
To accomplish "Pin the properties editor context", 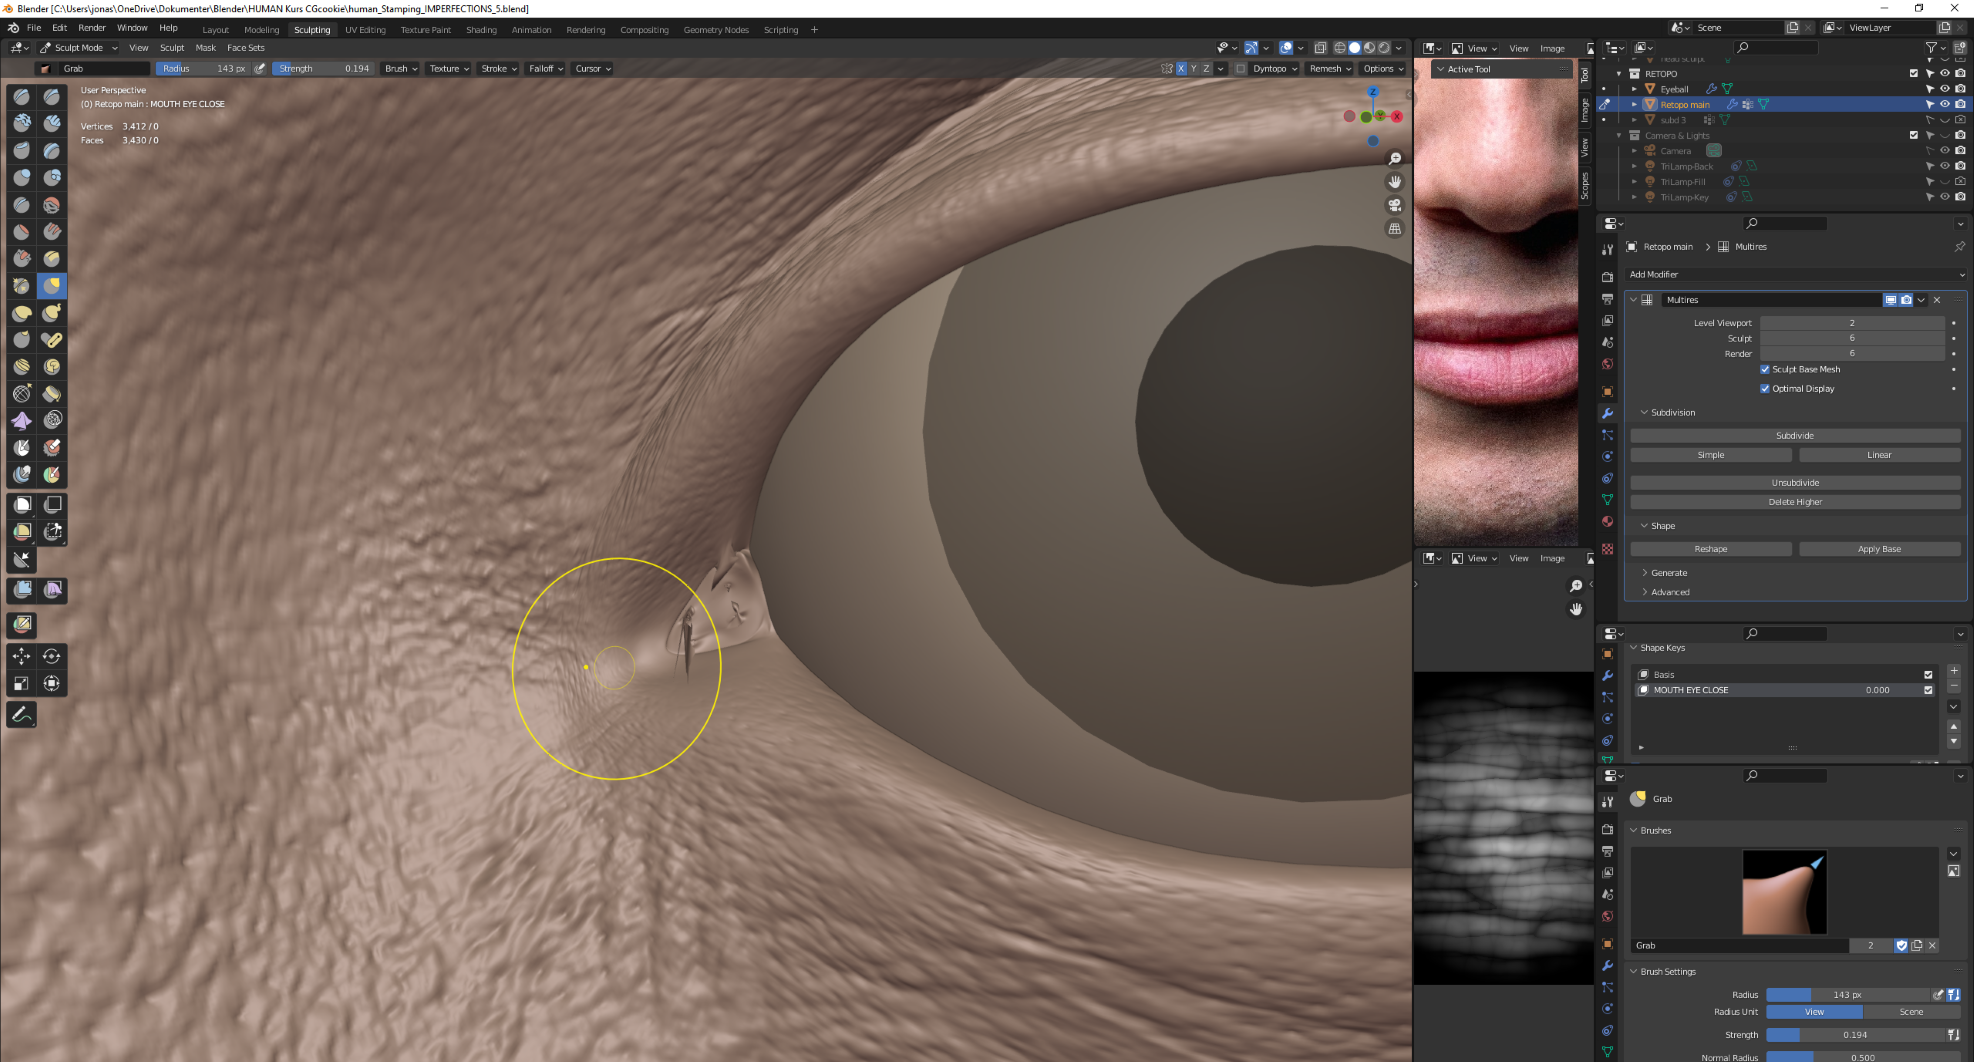I will tap(1959, 247).
